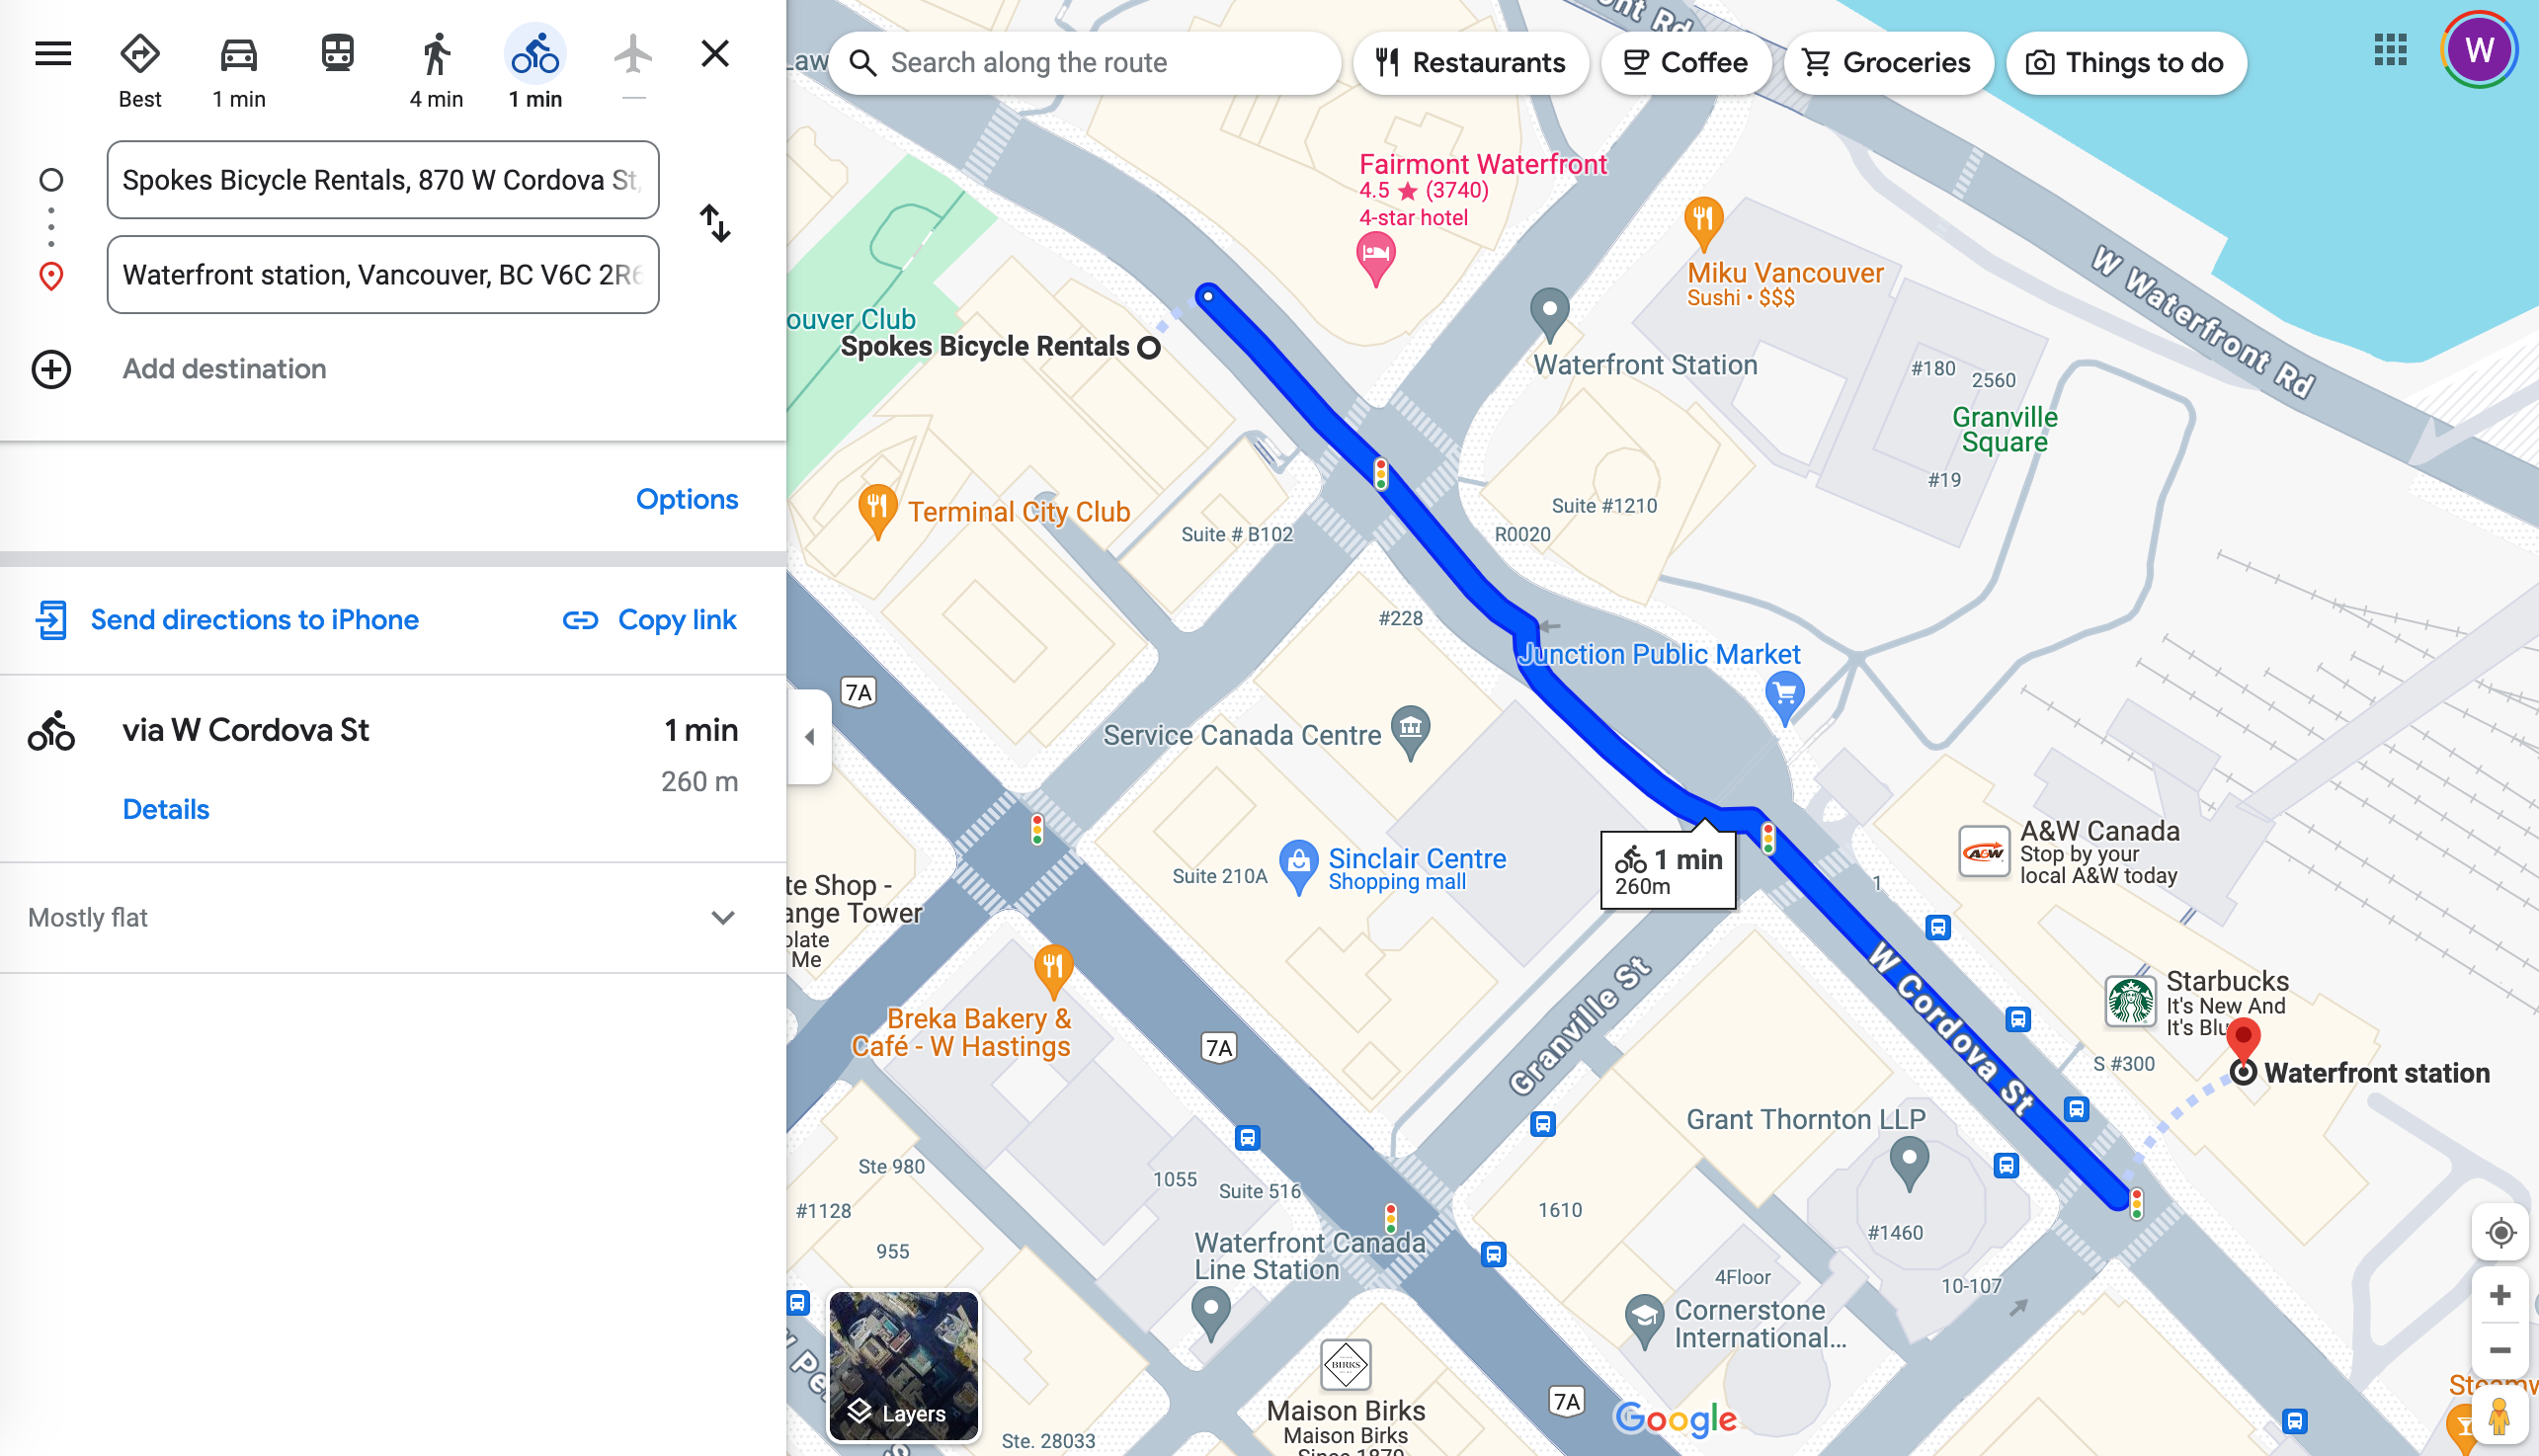Select Best travel mode tab
This screenshot has width=2539, height=1456.
coord(140,68)
